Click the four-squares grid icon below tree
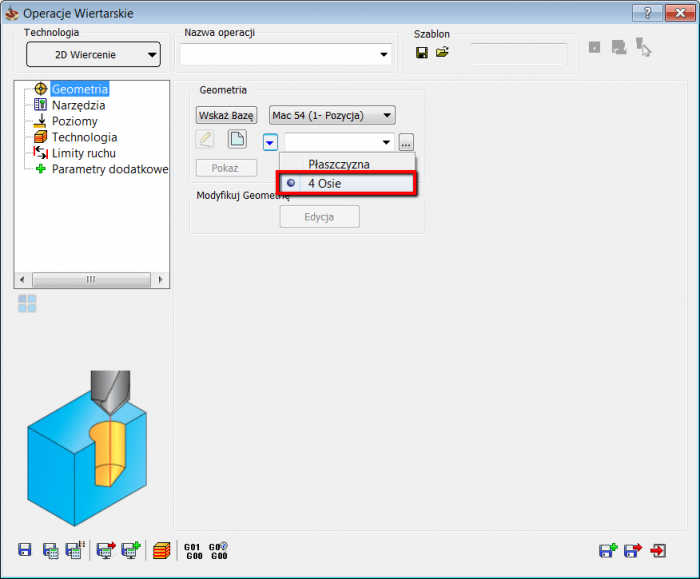700x579 pixels. [27, 303]
